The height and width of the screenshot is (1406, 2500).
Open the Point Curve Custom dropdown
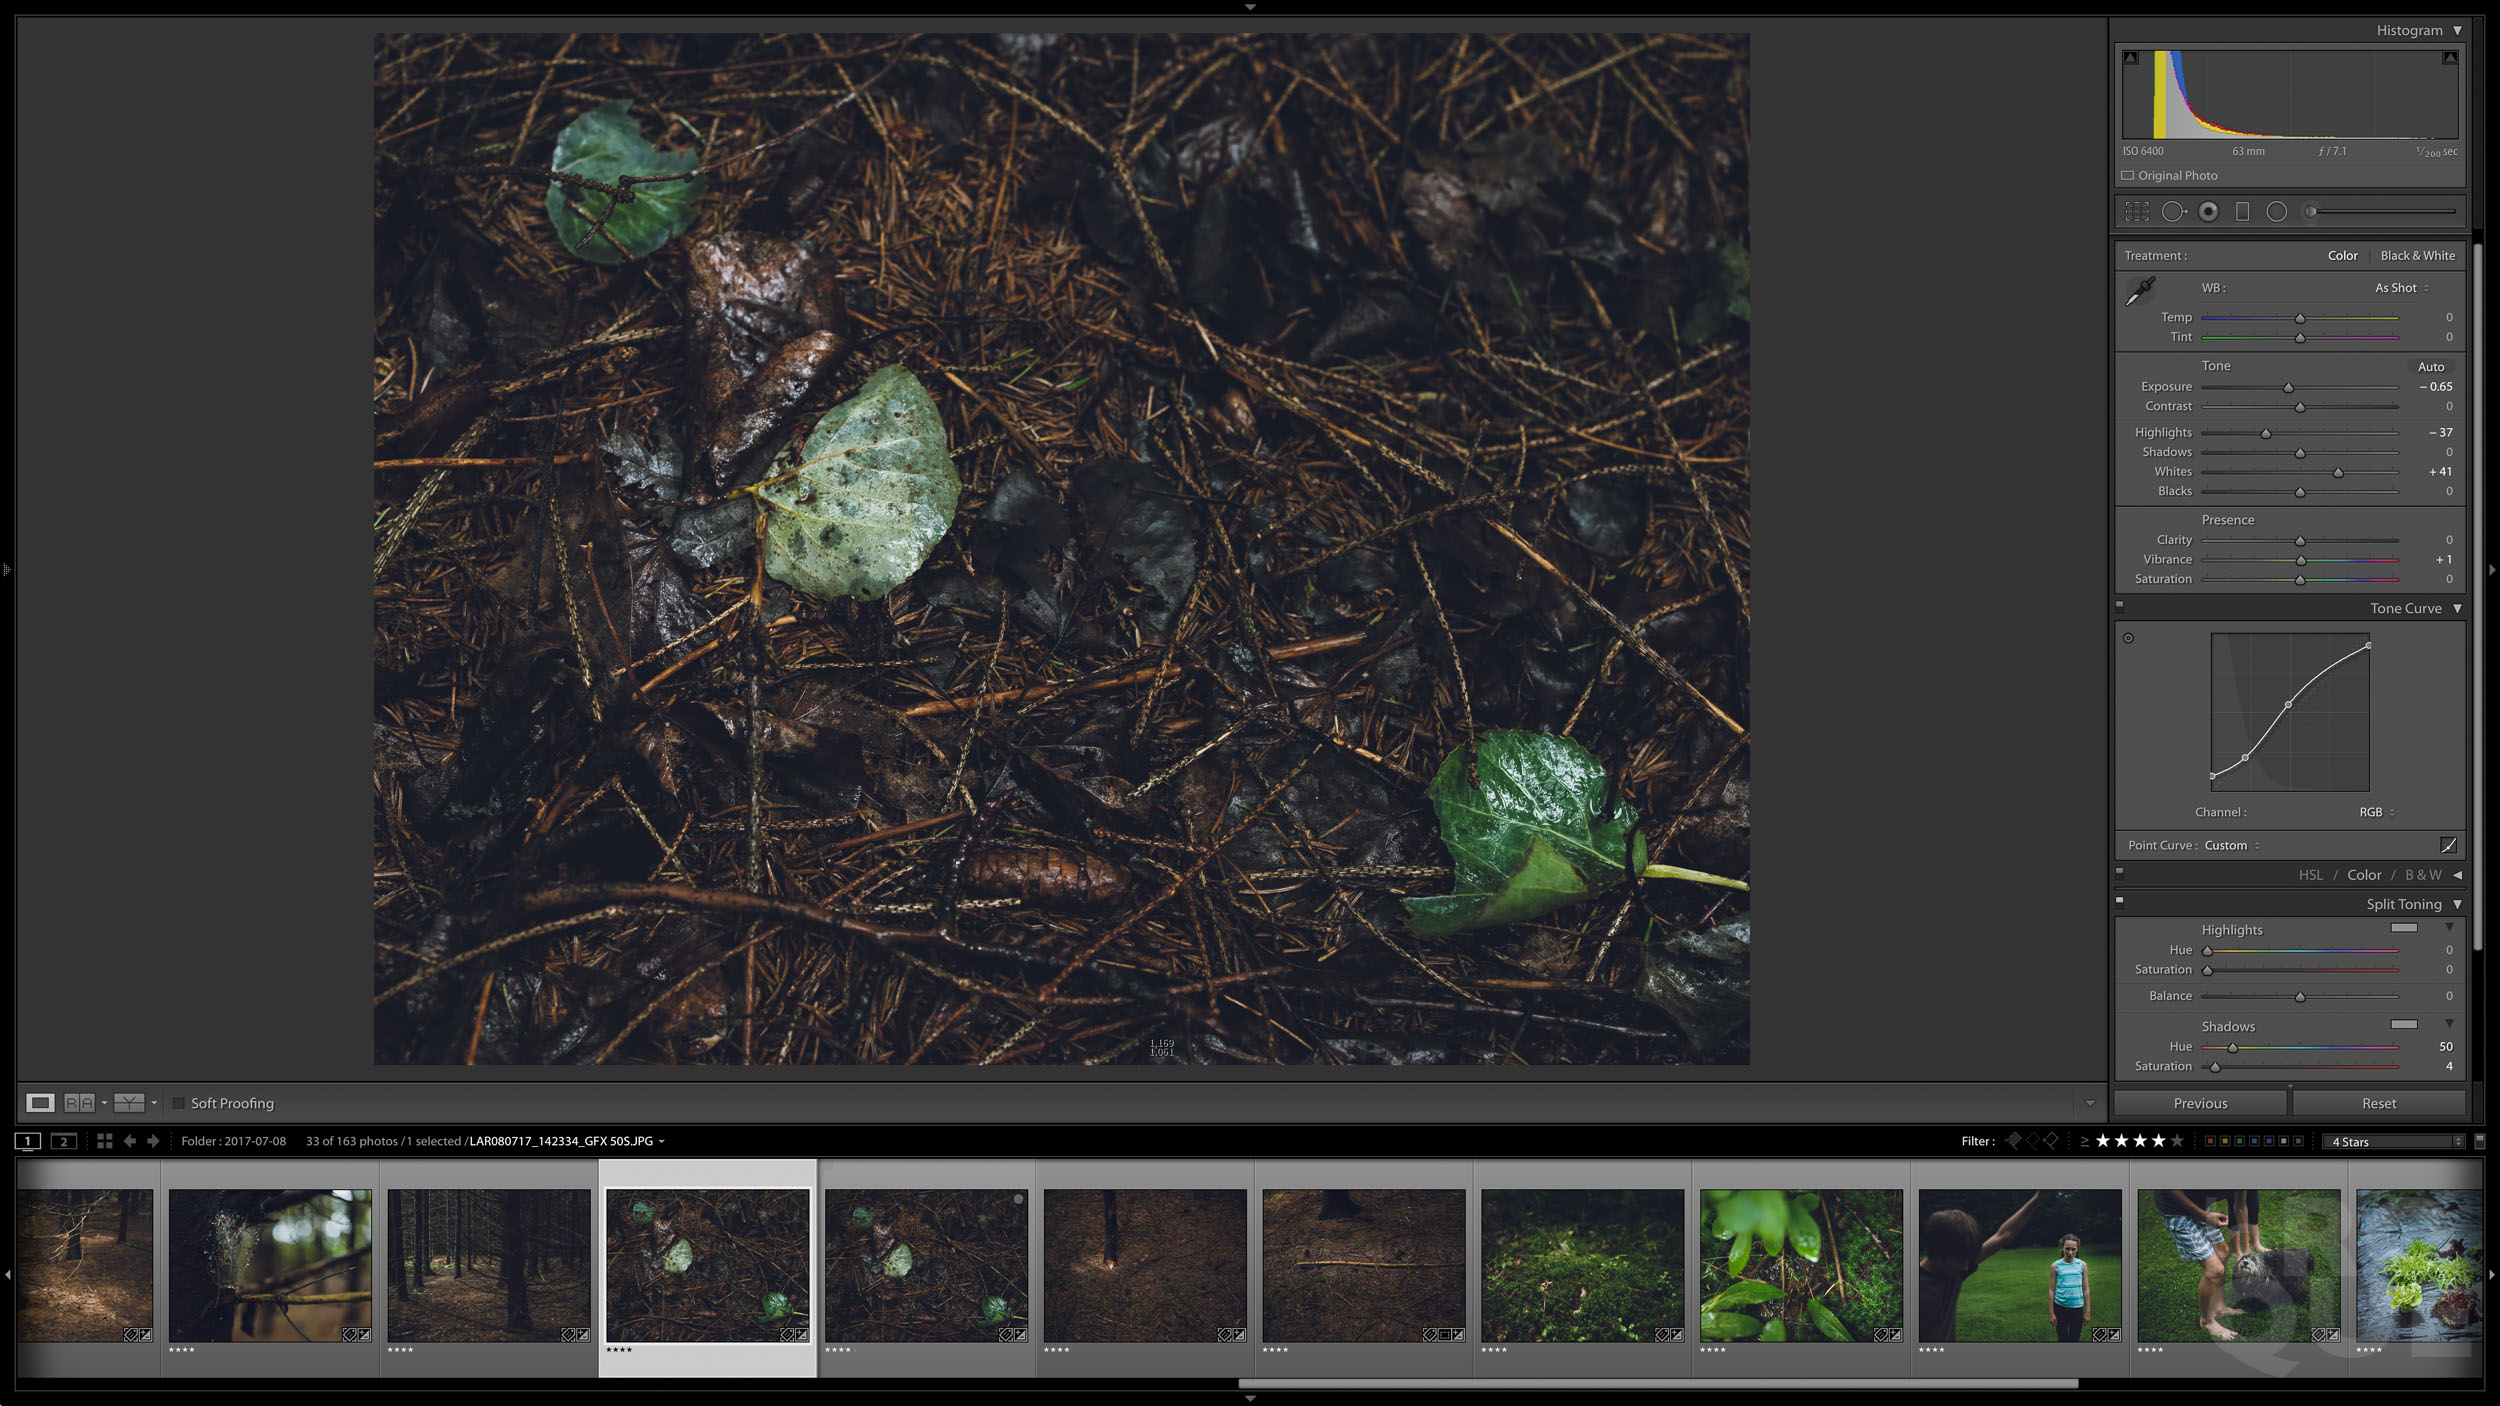pos(2232,846)
